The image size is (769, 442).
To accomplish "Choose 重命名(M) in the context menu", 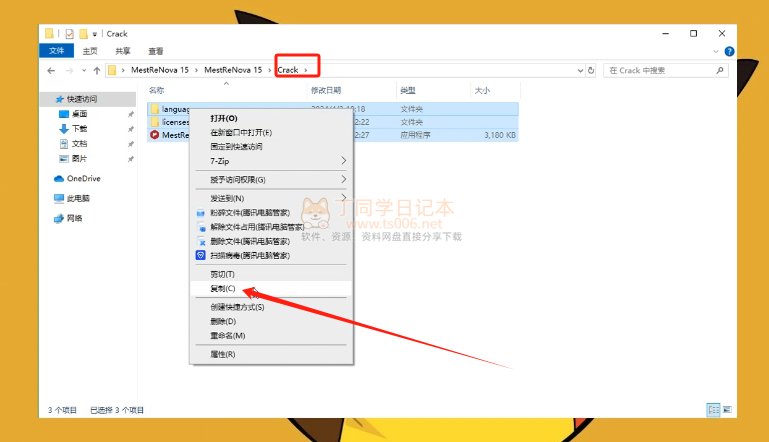I will (x=271, y=336).
